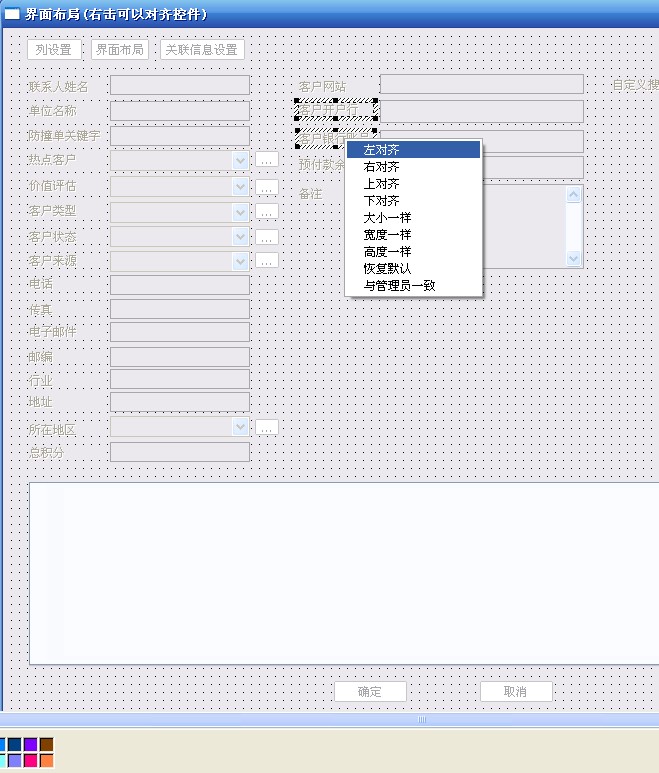This screenshot has width=659, height=773.
Task: Open the 列设置 tab button
Action: (54, 50)
